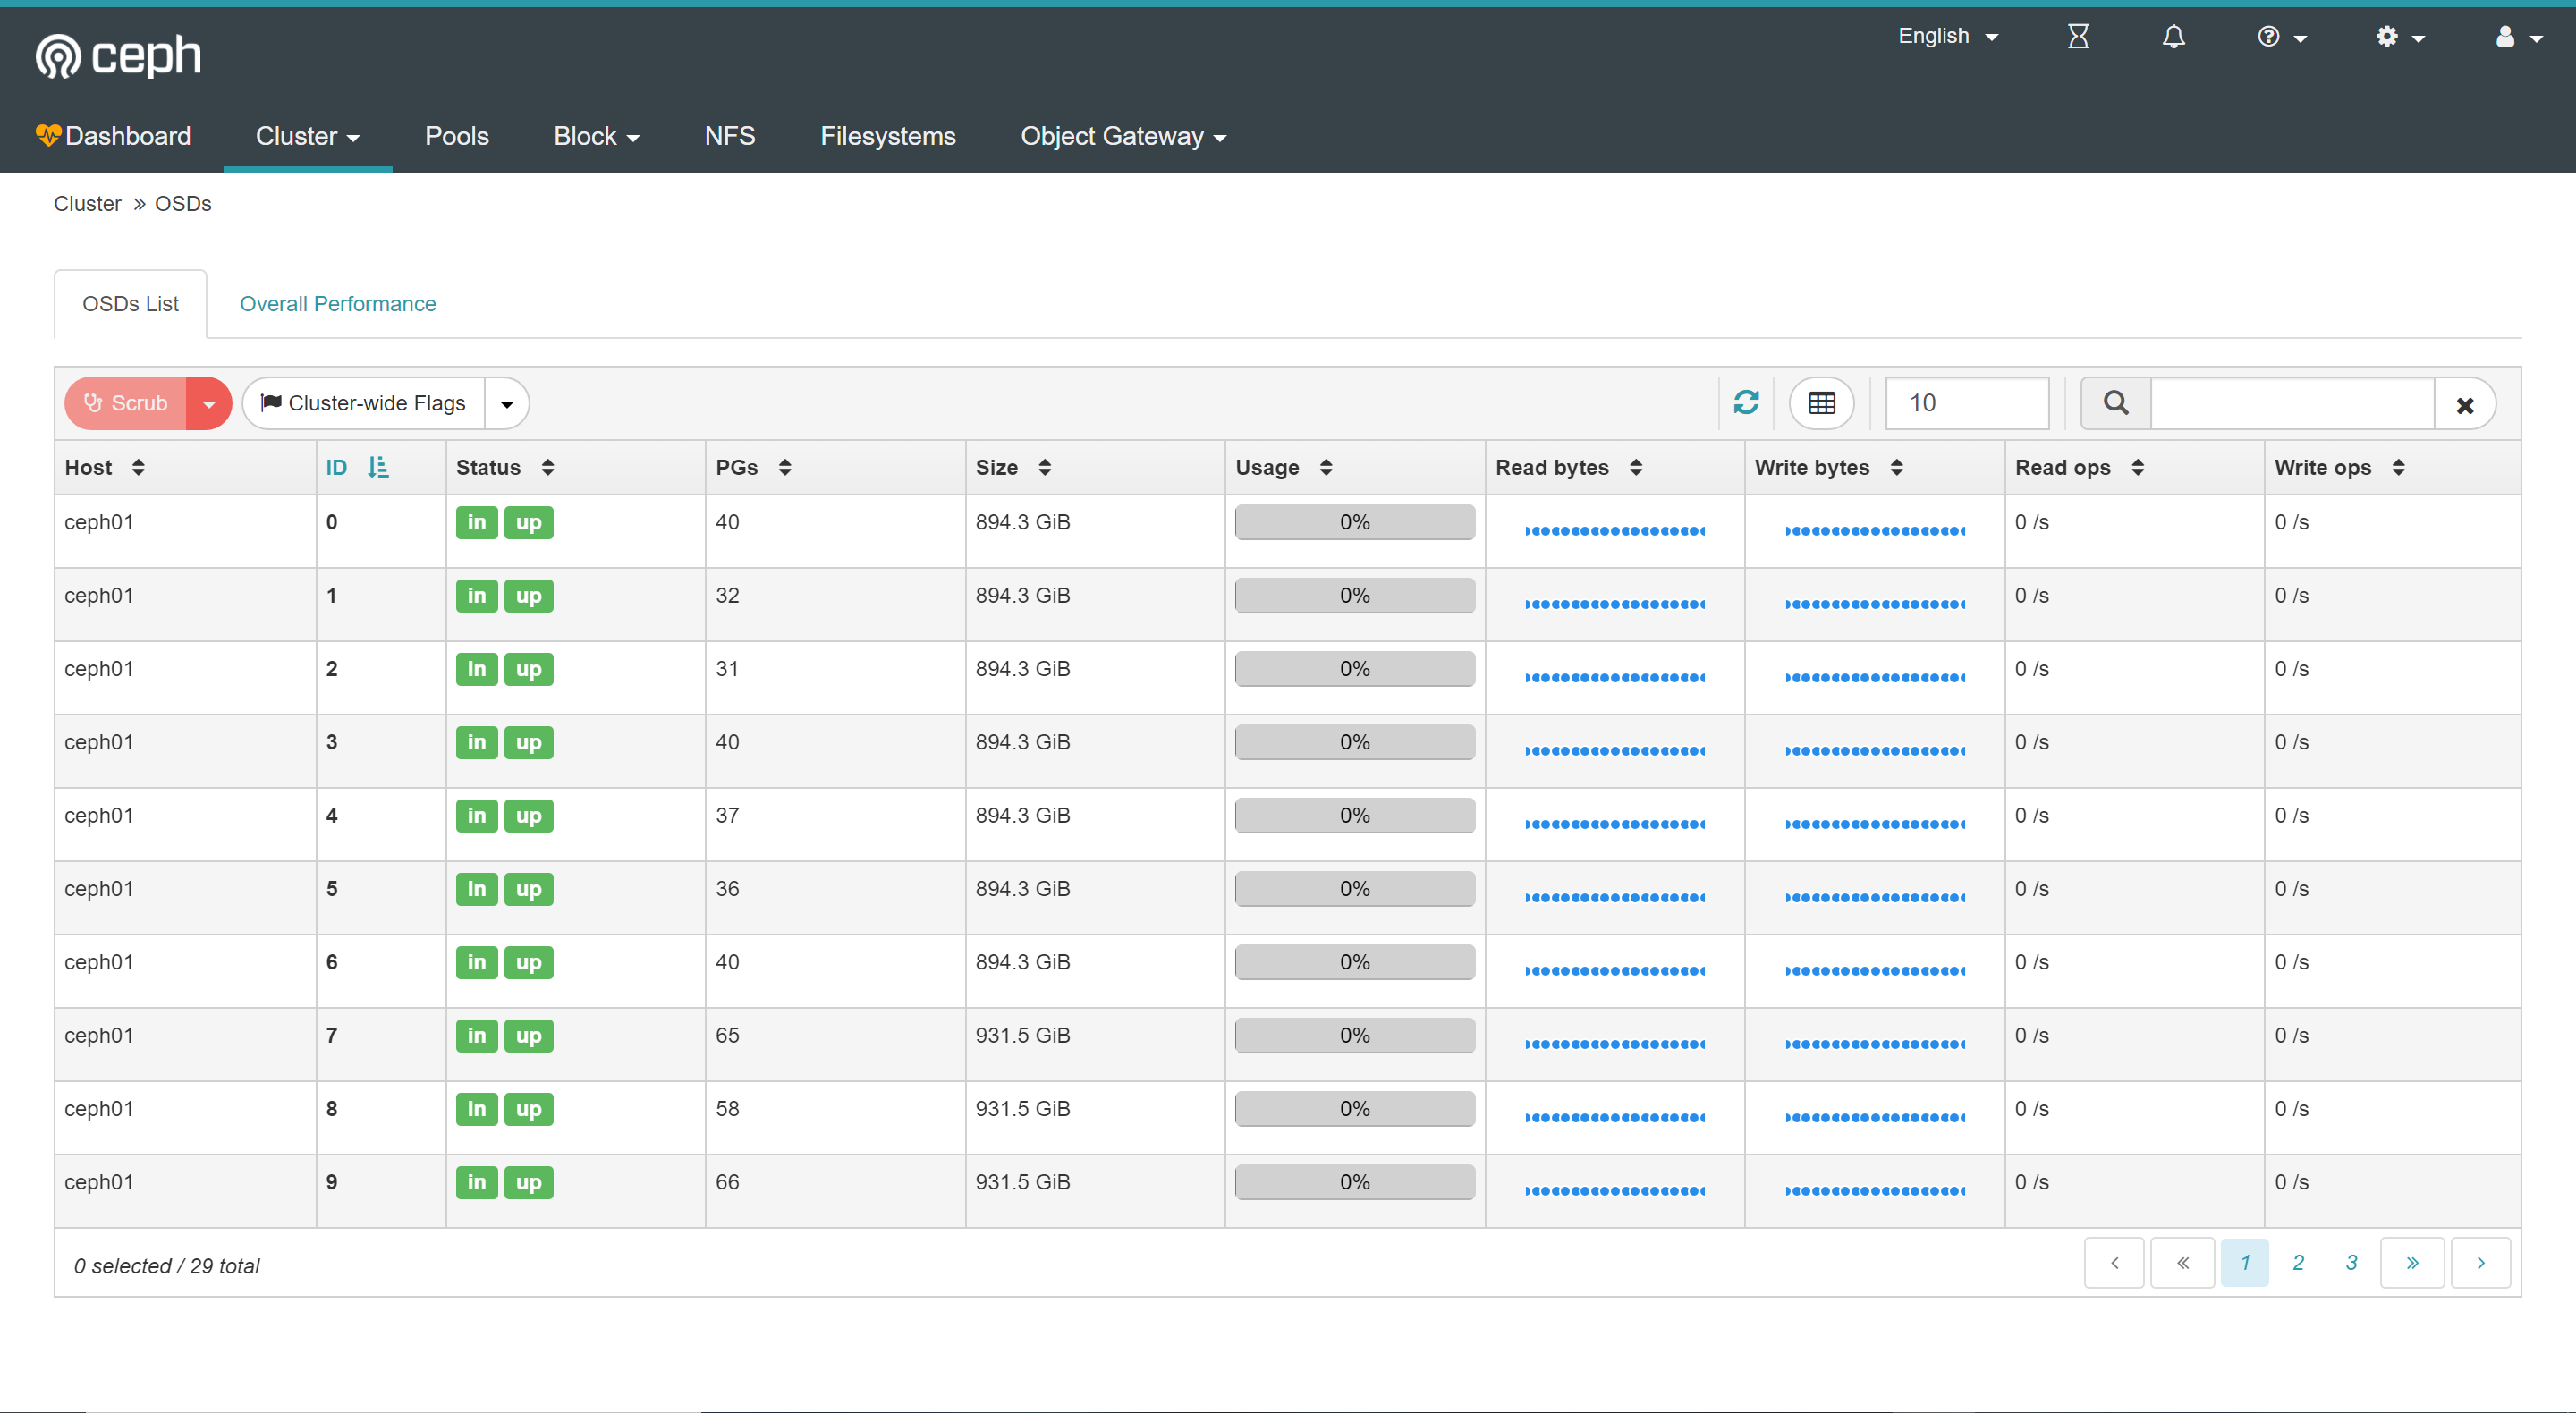2576x1413 pixels.
Task: Toggle table columns grid icon
Action: 1821,403
